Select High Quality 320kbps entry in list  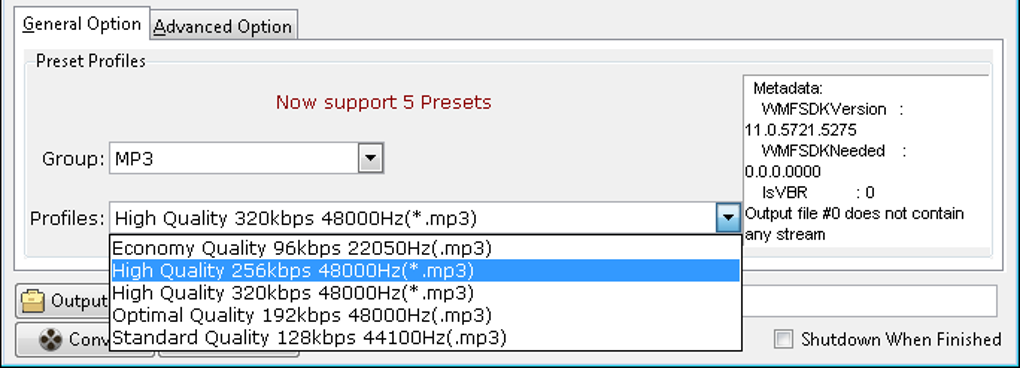425,293
